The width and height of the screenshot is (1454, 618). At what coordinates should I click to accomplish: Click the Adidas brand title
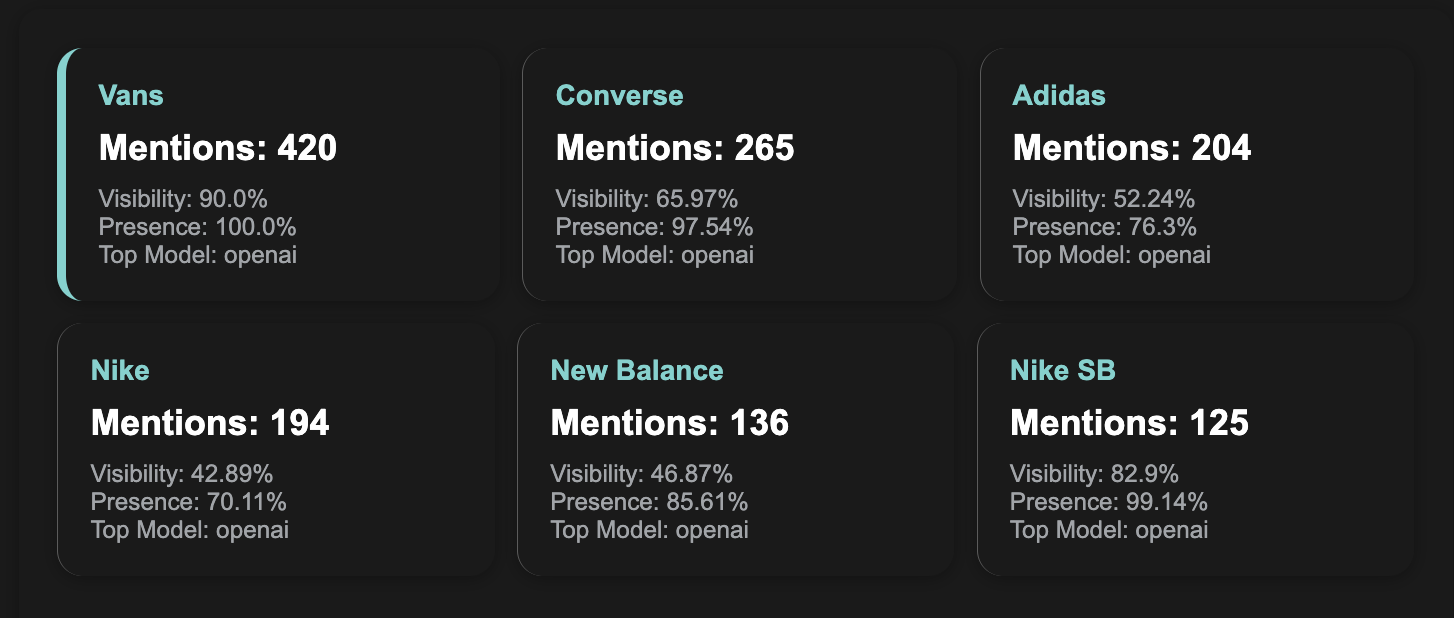click(1059, 96)
